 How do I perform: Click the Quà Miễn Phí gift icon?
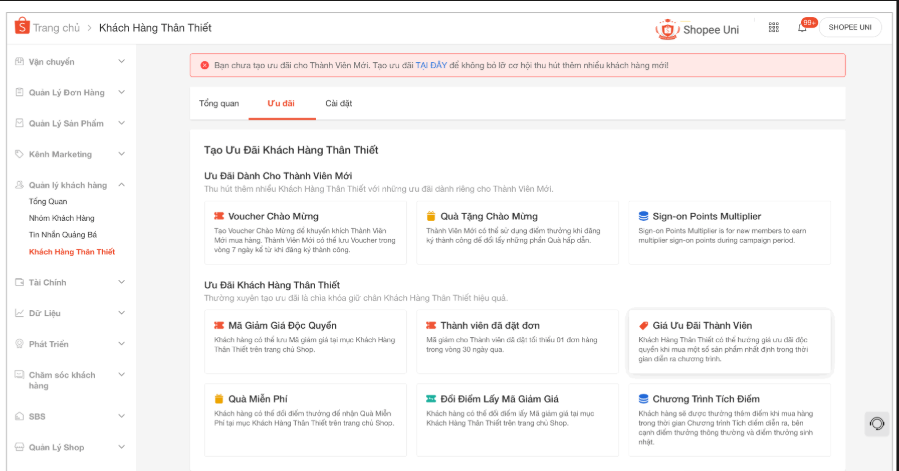(x=218, y=399)
